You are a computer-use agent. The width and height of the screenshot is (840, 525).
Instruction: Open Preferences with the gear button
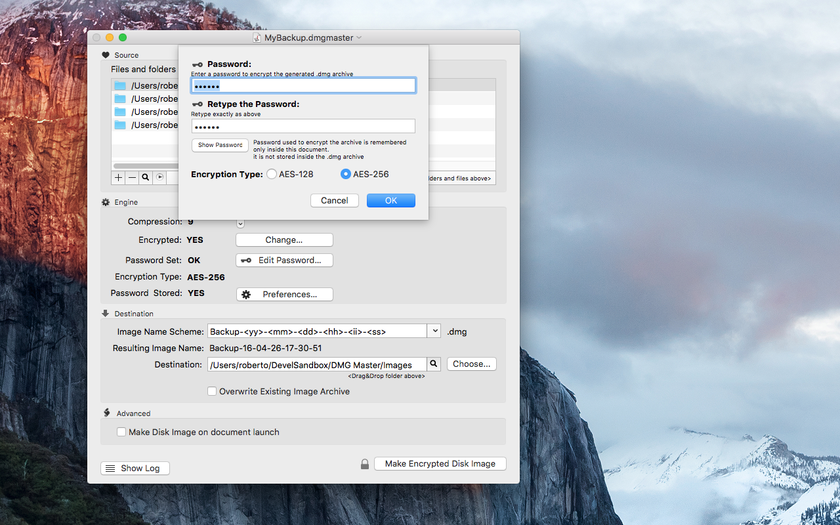pos(284,294)
